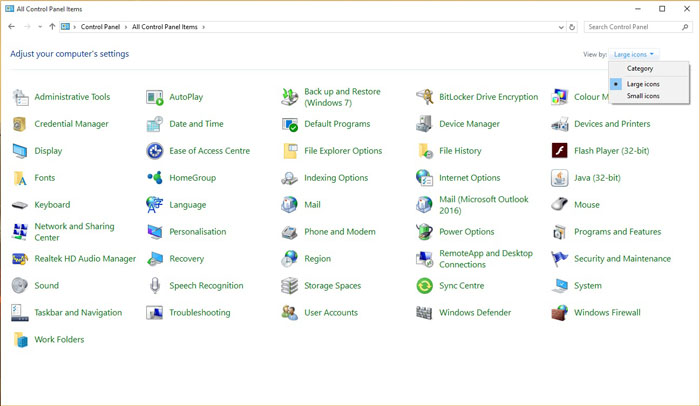The width and height of the screenshot is (700, 406).
Task: Open the Credential Manager icon
Action: pyautogui.click(x=20, y=124)
